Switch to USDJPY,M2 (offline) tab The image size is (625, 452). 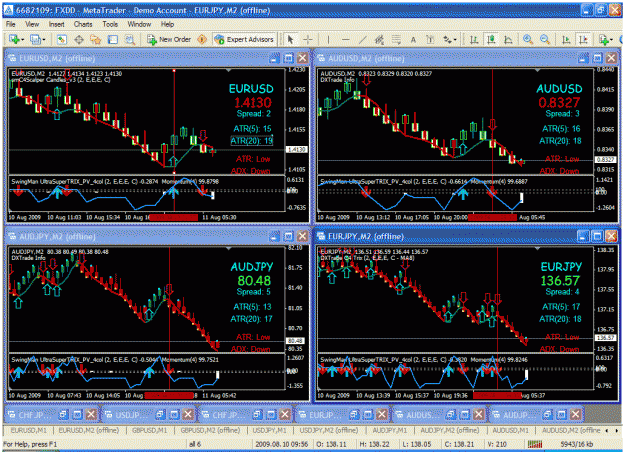tap(330, 430)
